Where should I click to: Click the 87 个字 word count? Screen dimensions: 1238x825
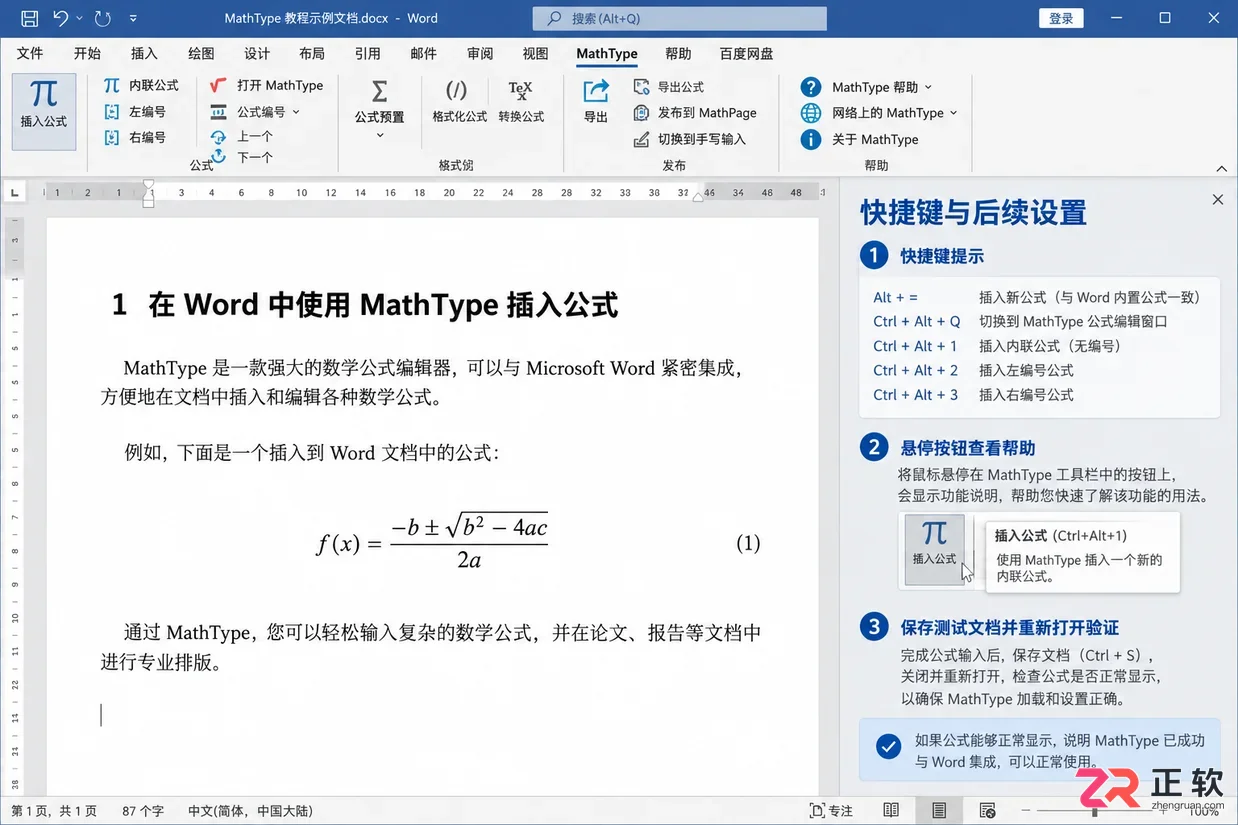coord(144,811)
